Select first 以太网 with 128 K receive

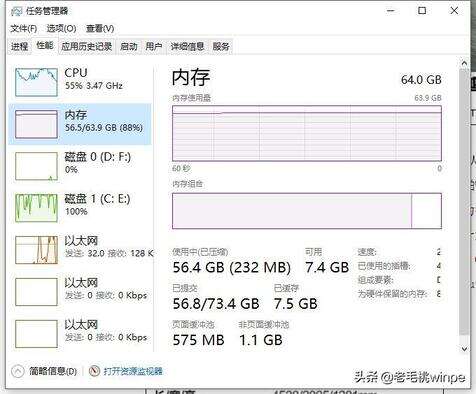click(80, 249)
